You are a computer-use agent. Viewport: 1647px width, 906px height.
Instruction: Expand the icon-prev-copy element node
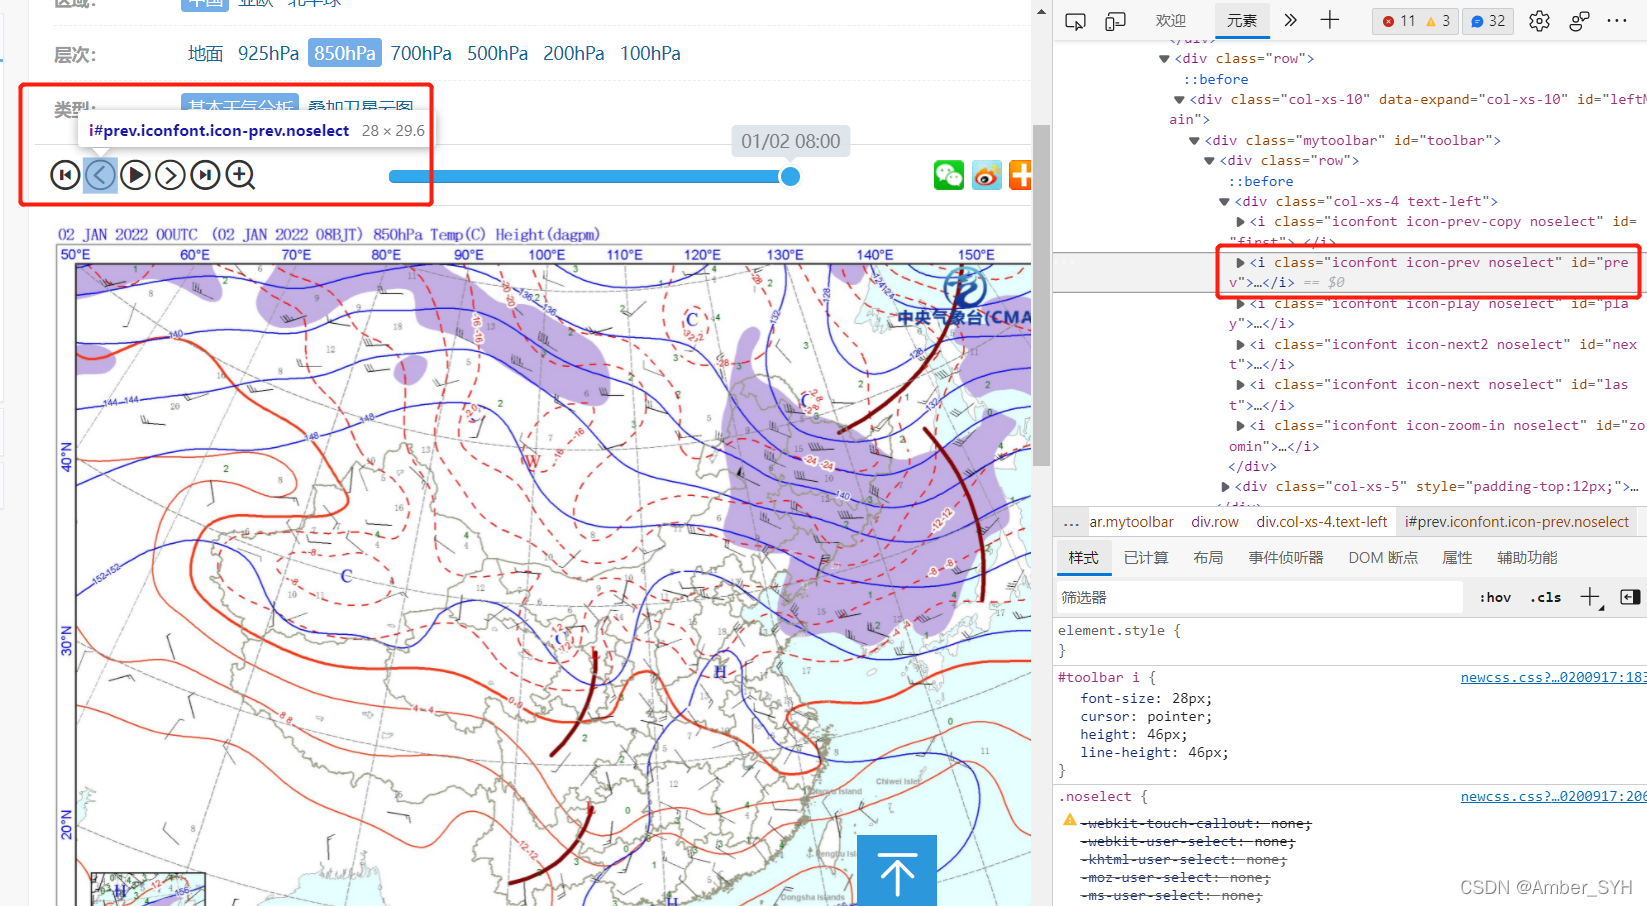1241,222
